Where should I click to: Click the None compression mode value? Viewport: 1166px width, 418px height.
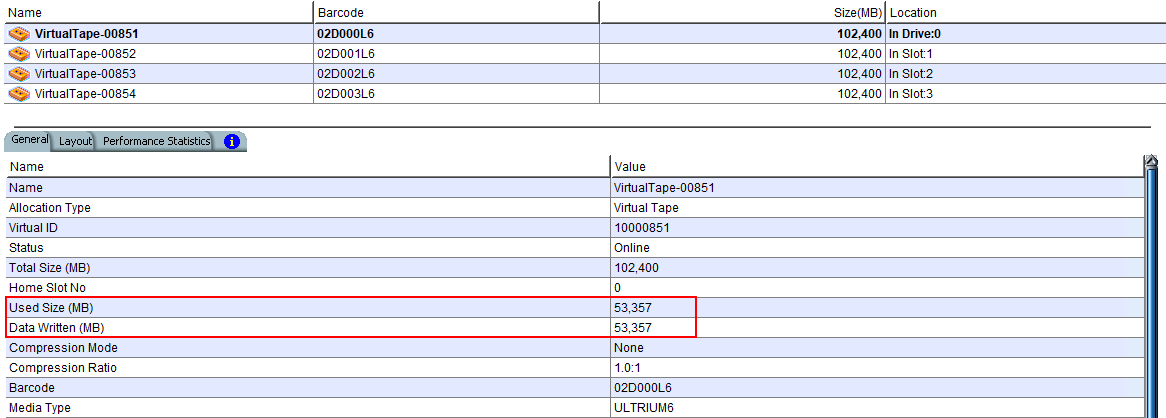pos(629,348)
